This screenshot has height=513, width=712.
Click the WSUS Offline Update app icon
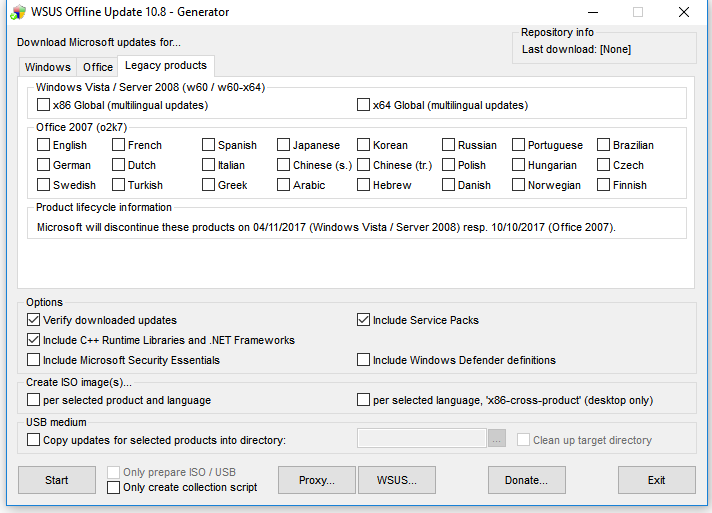[x=18, y=12]
